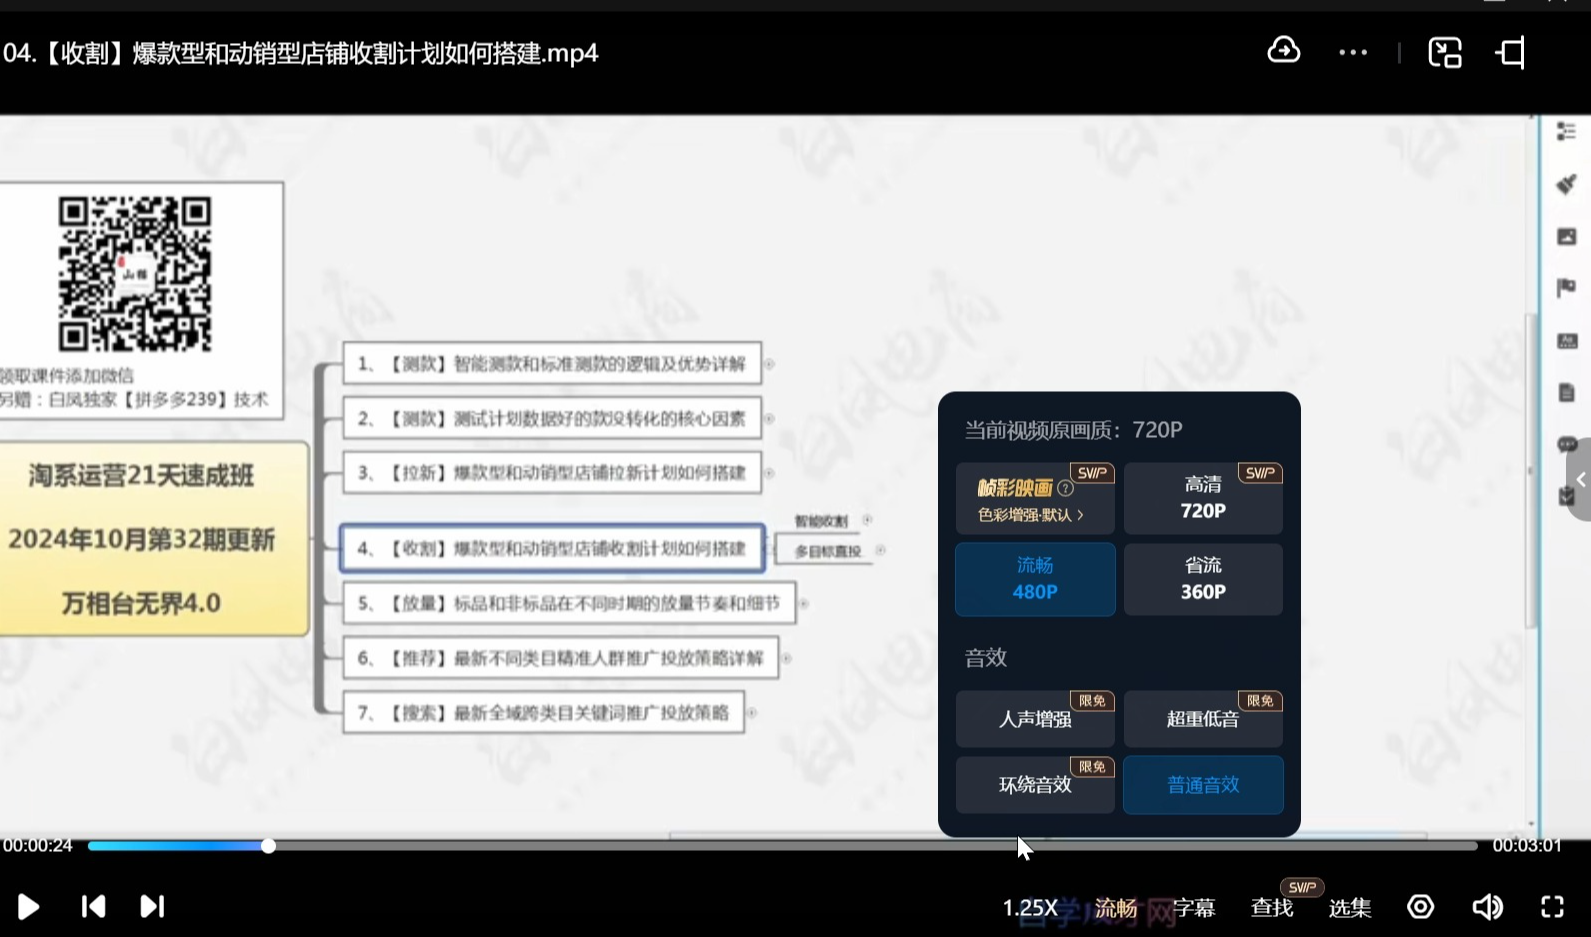Open the SVIP 查找 search feature
This screenshot has width=1591, height=937.
1272,908
